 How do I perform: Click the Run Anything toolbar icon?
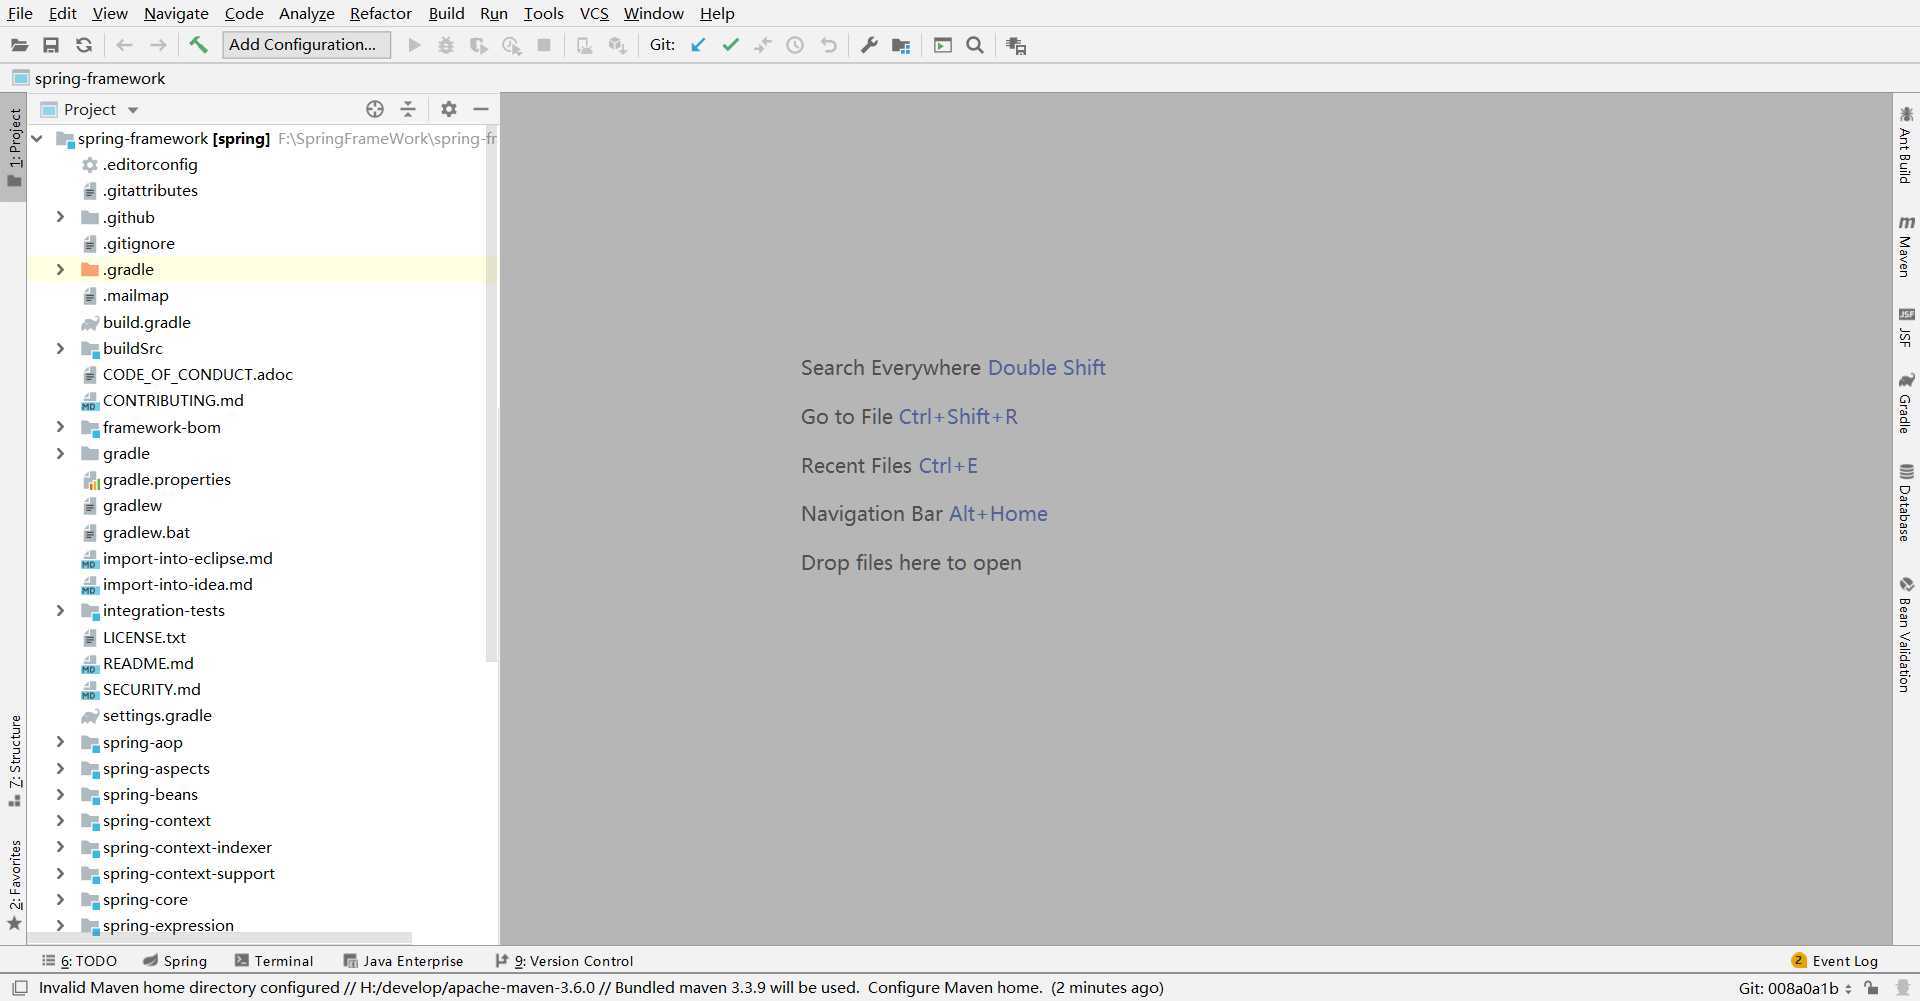point(943,45)
